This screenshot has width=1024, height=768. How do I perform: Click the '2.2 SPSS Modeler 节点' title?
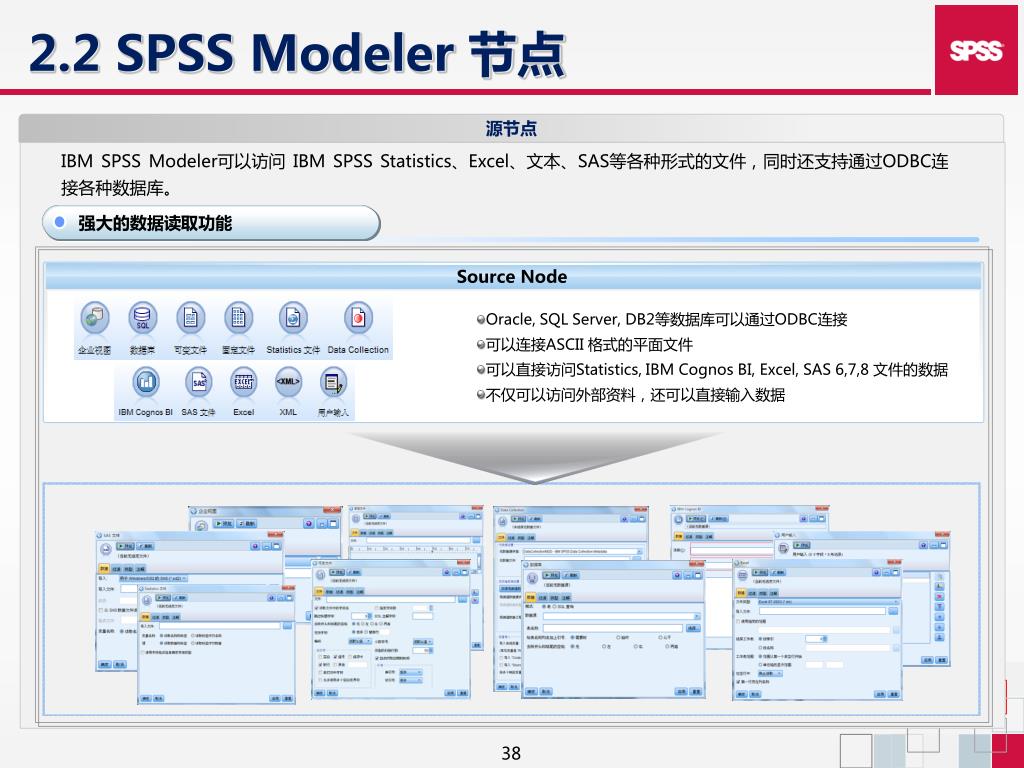point(297,53)
